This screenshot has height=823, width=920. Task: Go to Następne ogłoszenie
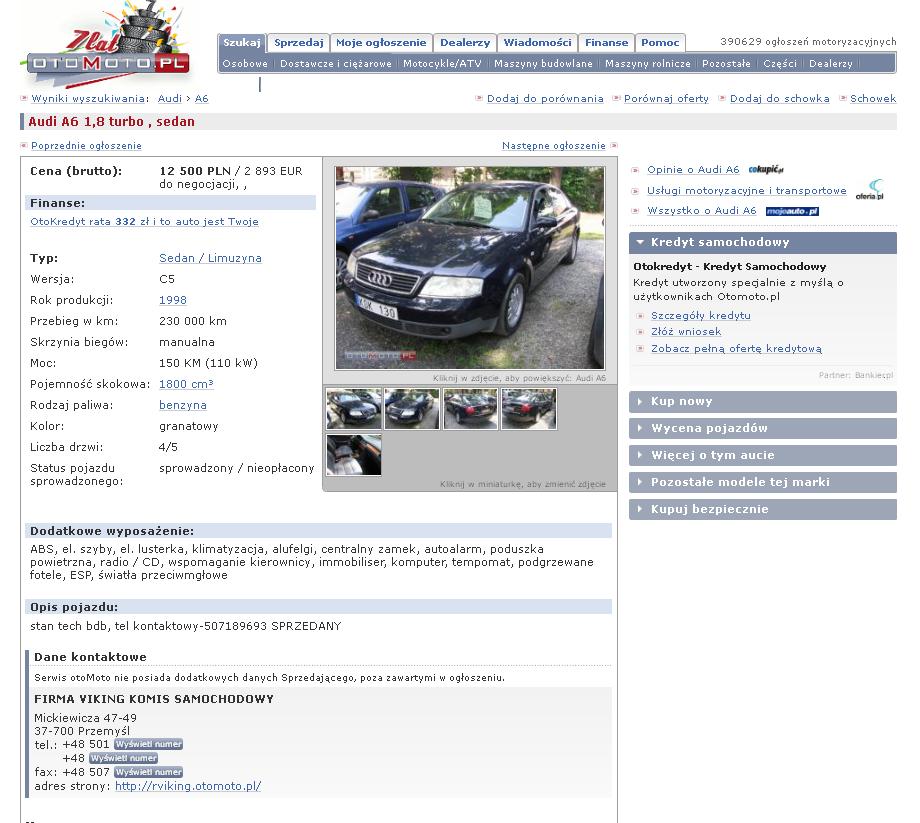click(x=554, y=145)
